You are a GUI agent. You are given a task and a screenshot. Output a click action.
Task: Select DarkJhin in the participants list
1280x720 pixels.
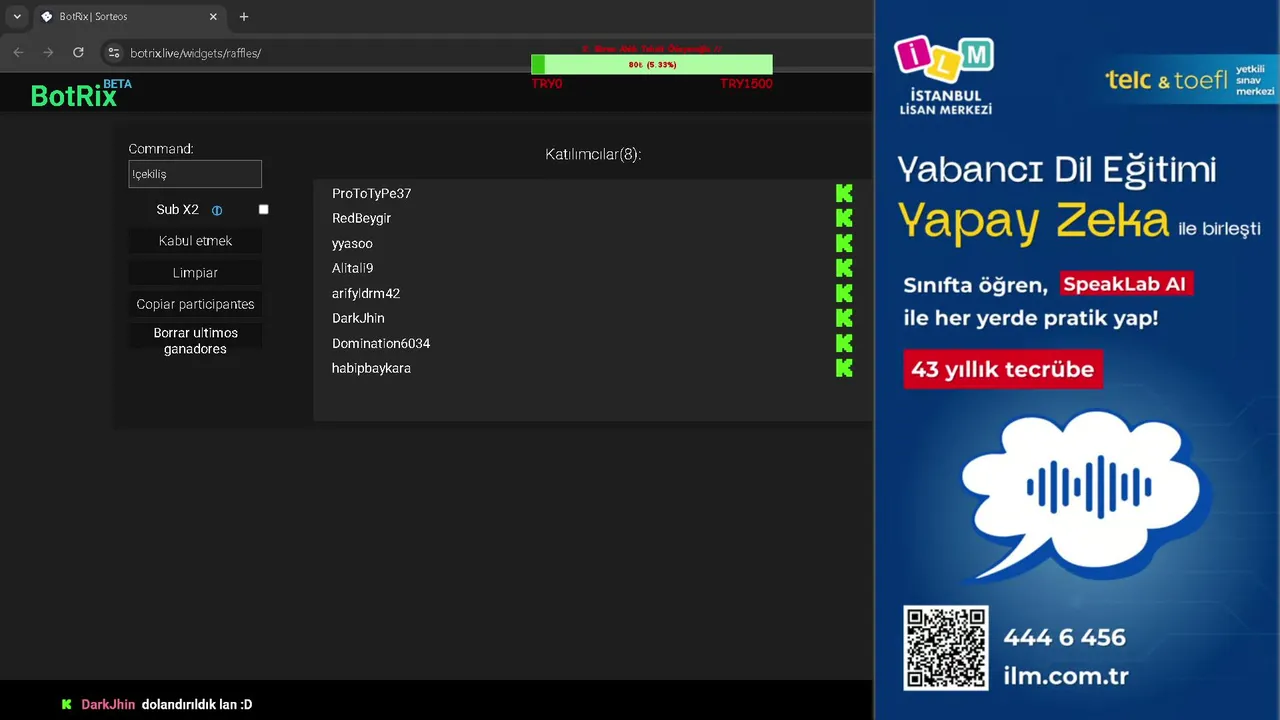point(358,318)
